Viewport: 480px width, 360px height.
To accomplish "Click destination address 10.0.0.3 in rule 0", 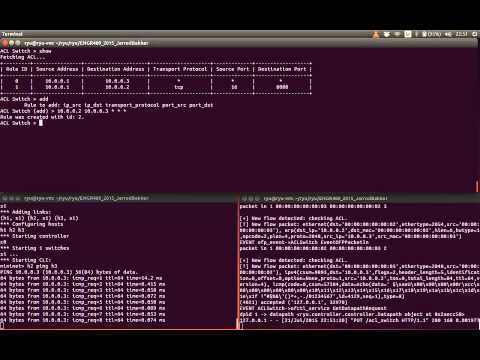I will tap(117, 81).
